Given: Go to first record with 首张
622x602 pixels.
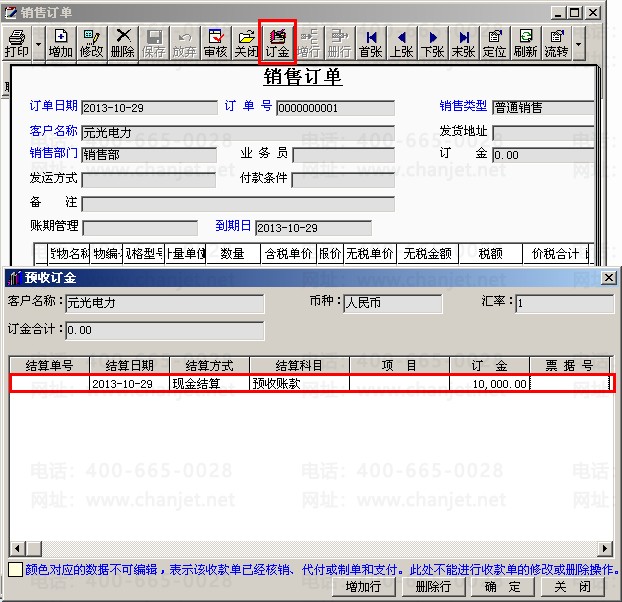Looking at the screenshot, I should 371,43.
